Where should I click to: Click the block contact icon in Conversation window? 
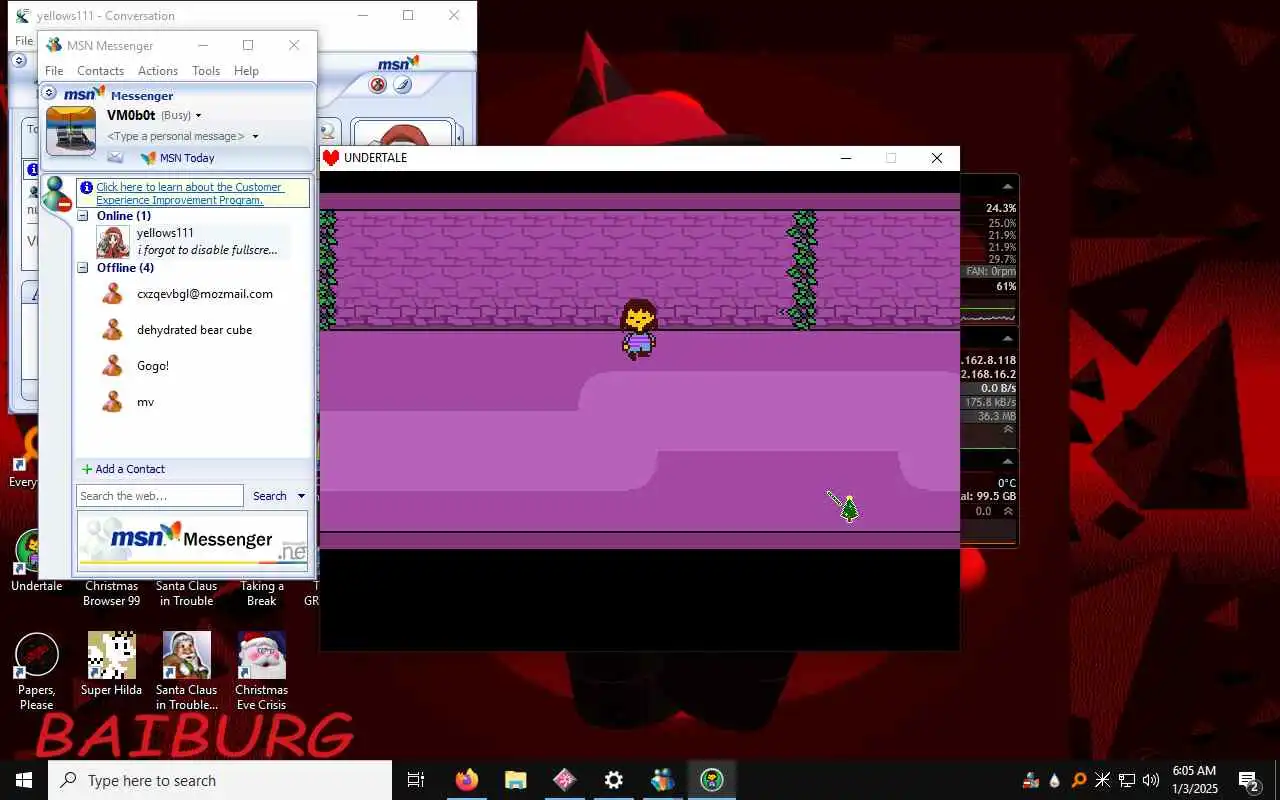(x=378, y=85)
